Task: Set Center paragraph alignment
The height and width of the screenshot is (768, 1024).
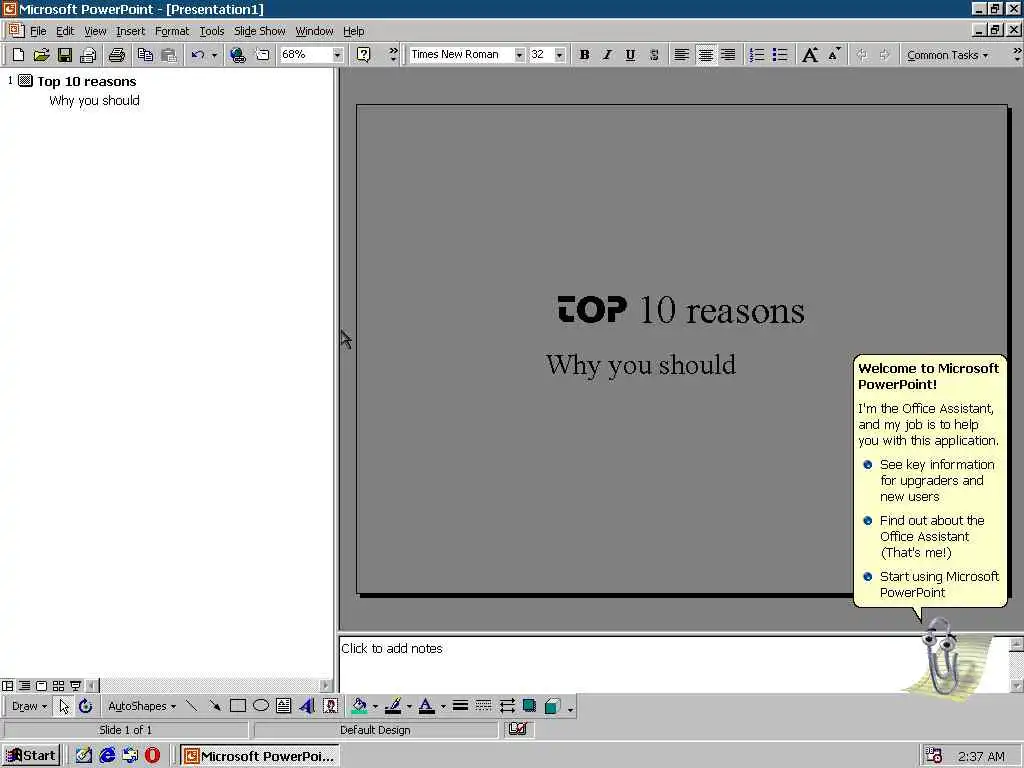Action: (x=705, y=55)
